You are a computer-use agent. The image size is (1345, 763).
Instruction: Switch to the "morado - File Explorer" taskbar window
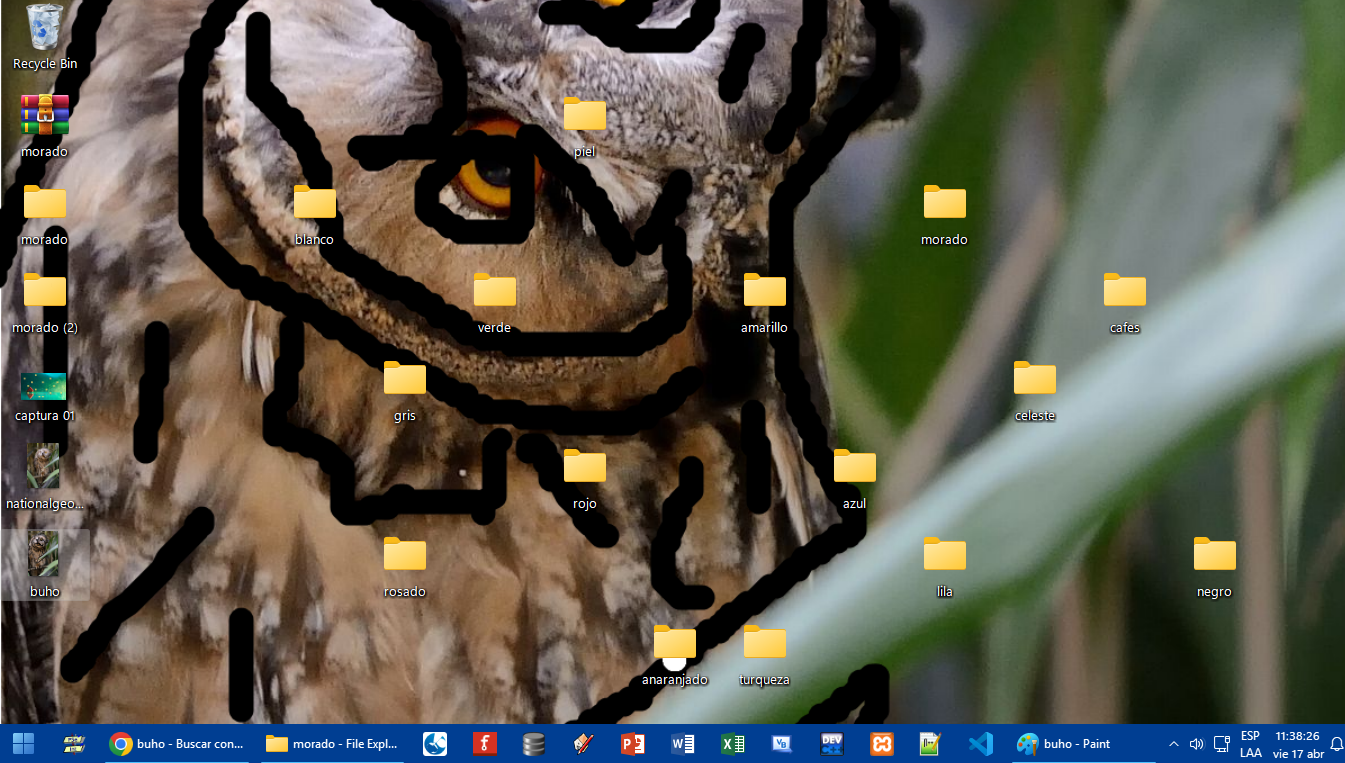[x=332, y=744]
